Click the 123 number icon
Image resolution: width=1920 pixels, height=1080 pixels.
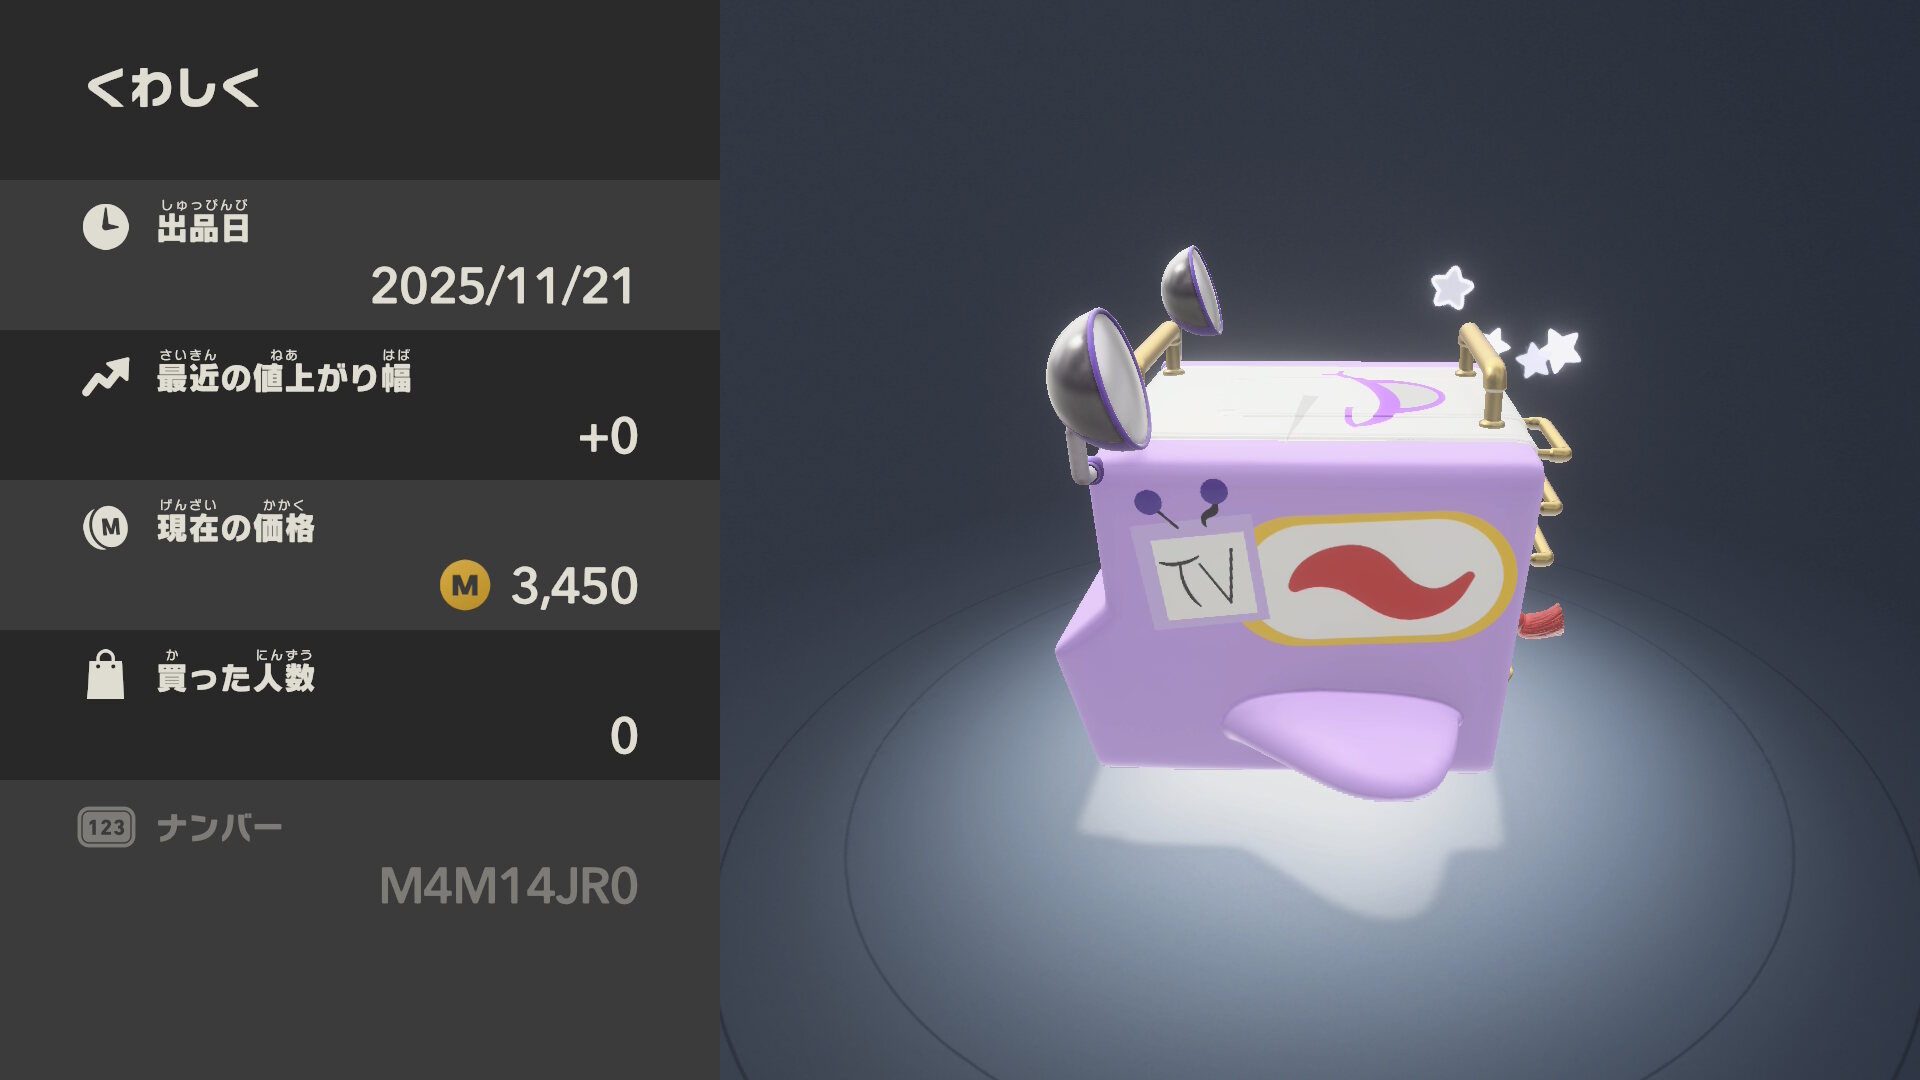pyautogui.click(x=106, y=827)
